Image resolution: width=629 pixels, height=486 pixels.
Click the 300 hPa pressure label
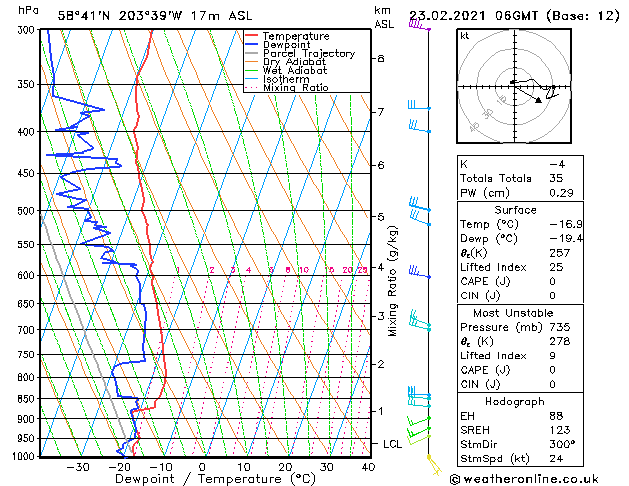click(27, 30)
